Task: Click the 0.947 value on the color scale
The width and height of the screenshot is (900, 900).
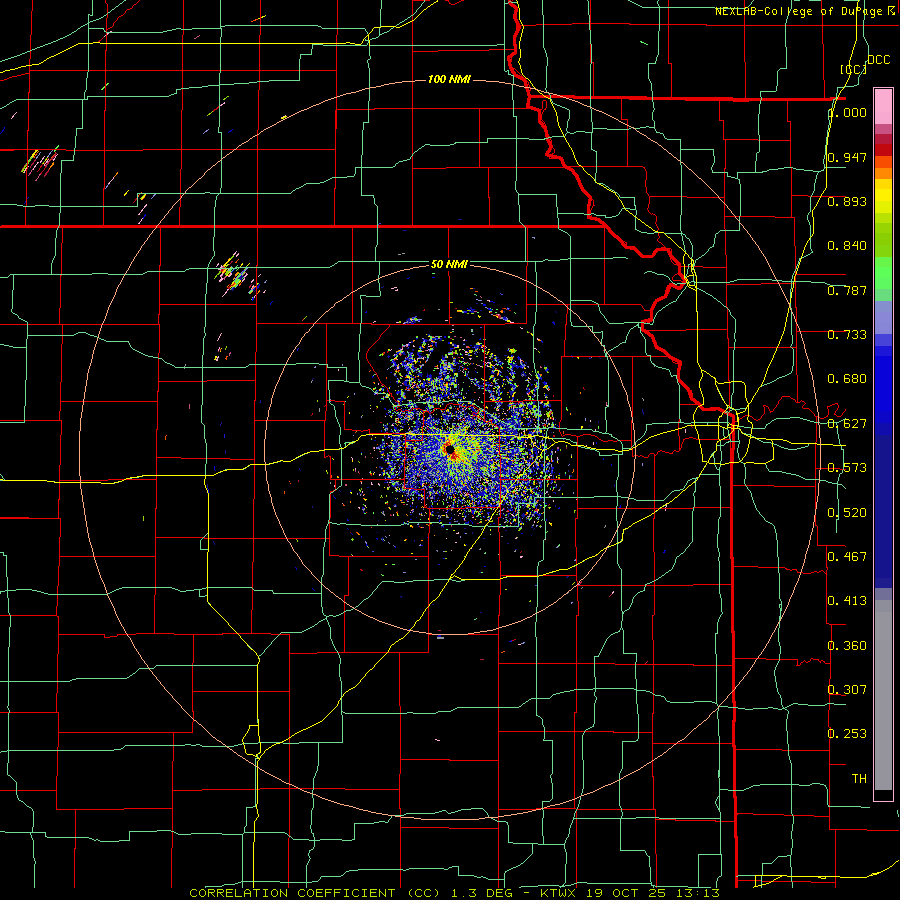Action: coord(847,157)
